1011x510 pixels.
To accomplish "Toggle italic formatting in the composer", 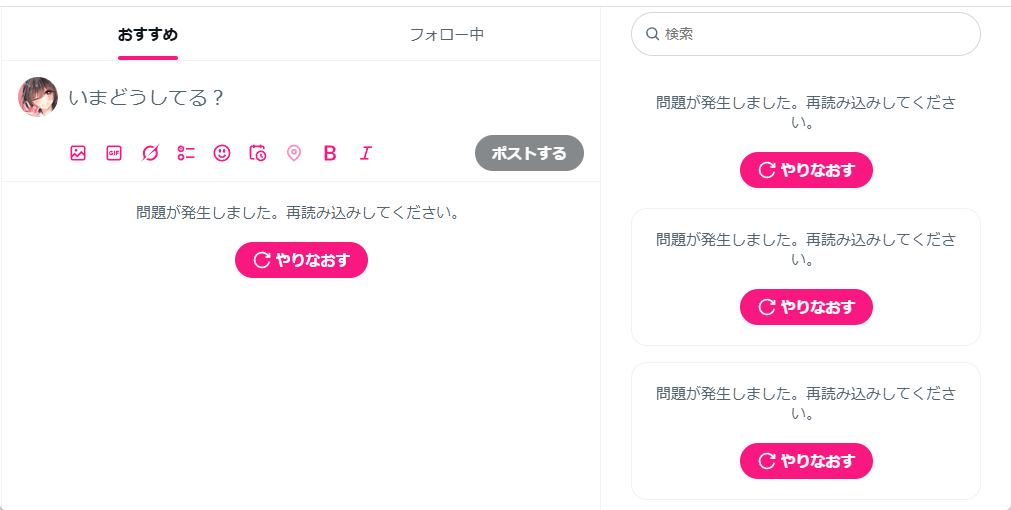I will pos(366,153).
